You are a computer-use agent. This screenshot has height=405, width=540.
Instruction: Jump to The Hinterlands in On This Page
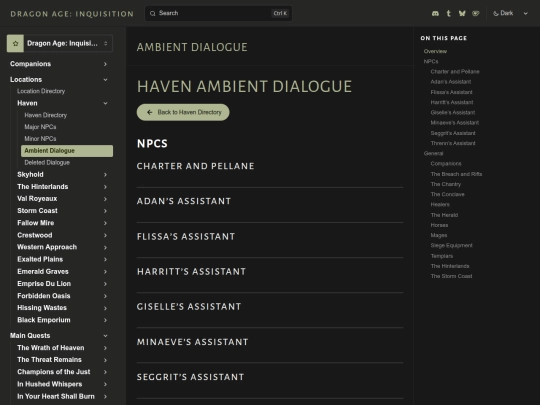pos(450,266)
